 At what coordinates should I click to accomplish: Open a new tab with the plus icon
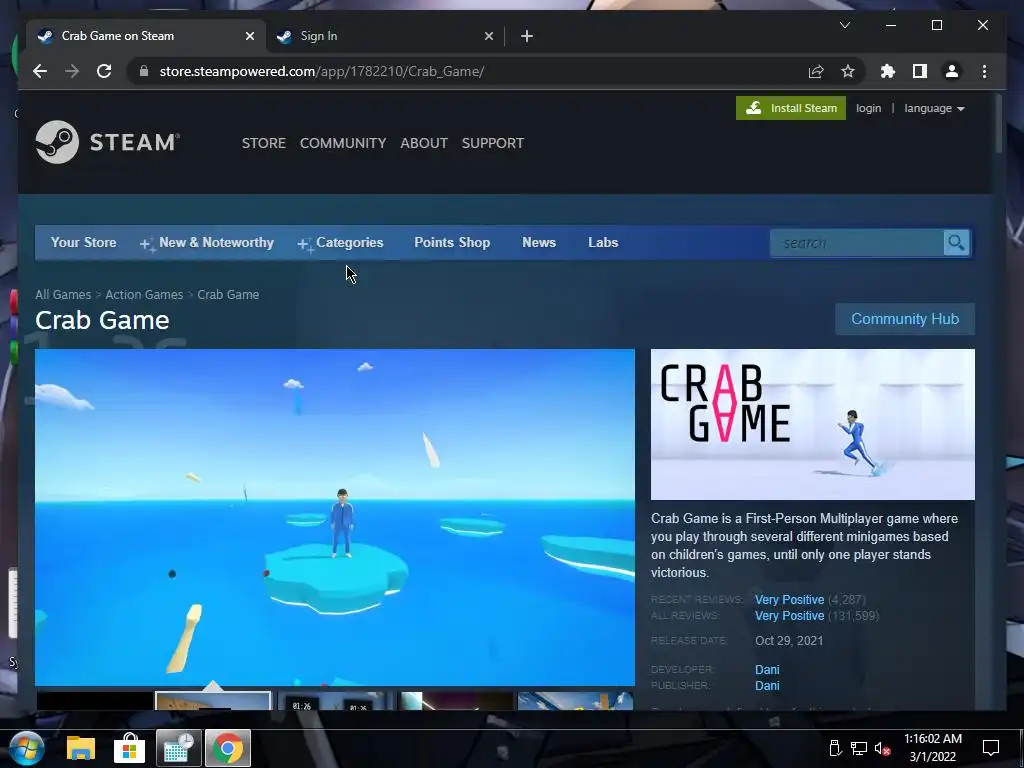pos(527,36)
